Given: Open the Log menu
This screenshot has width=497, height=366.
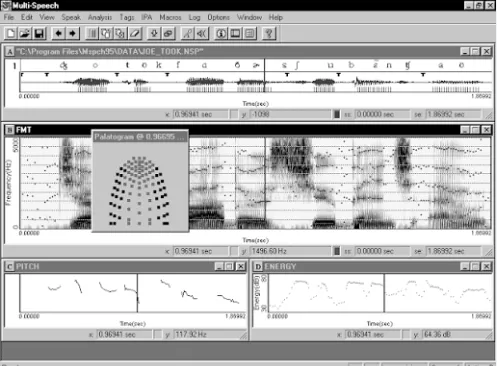Looking at the screenshot, I should 194,17.
